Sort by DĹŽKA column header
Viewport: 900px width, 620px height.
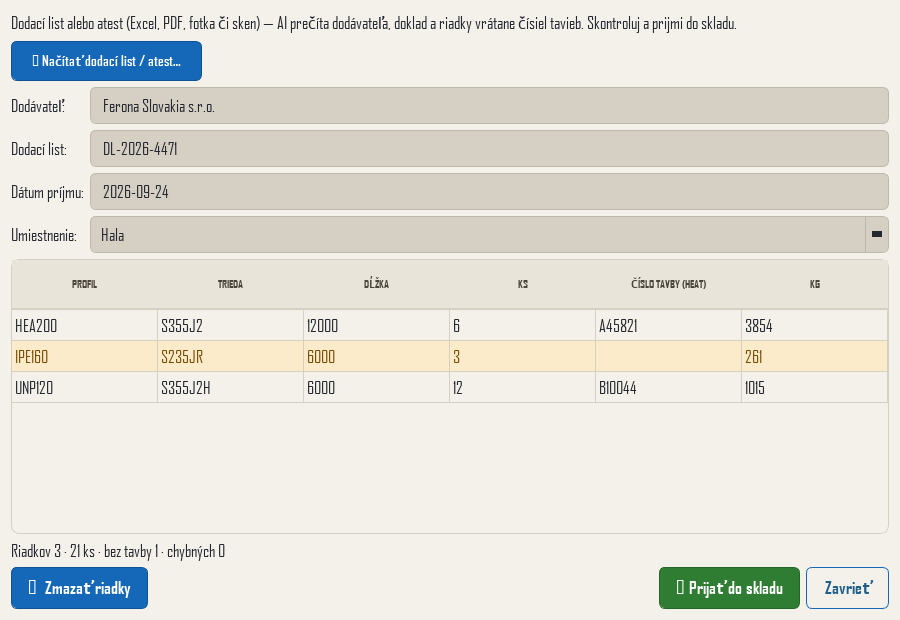coord(377,284)
